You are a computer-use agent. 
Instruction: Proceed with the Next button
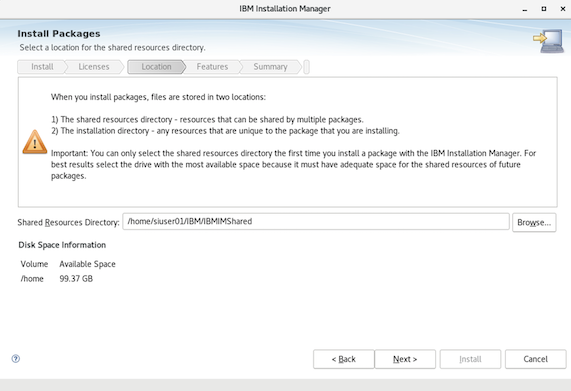pos(405,359)
